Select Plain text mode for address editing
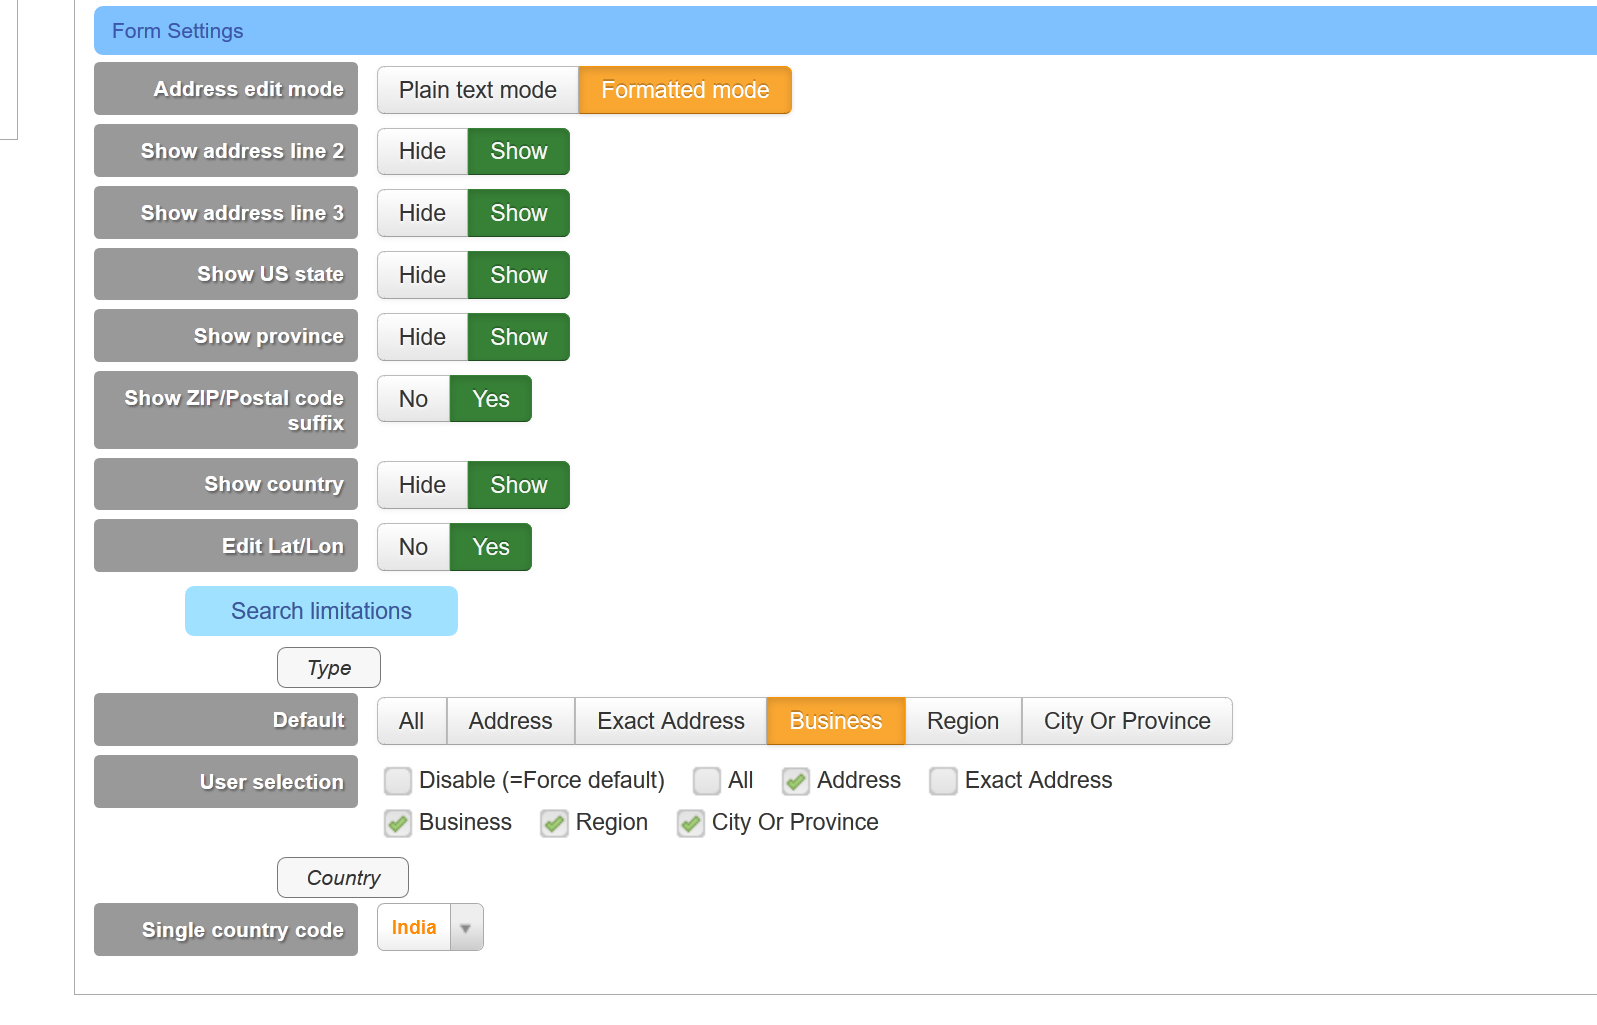 [x=478, y=90]
